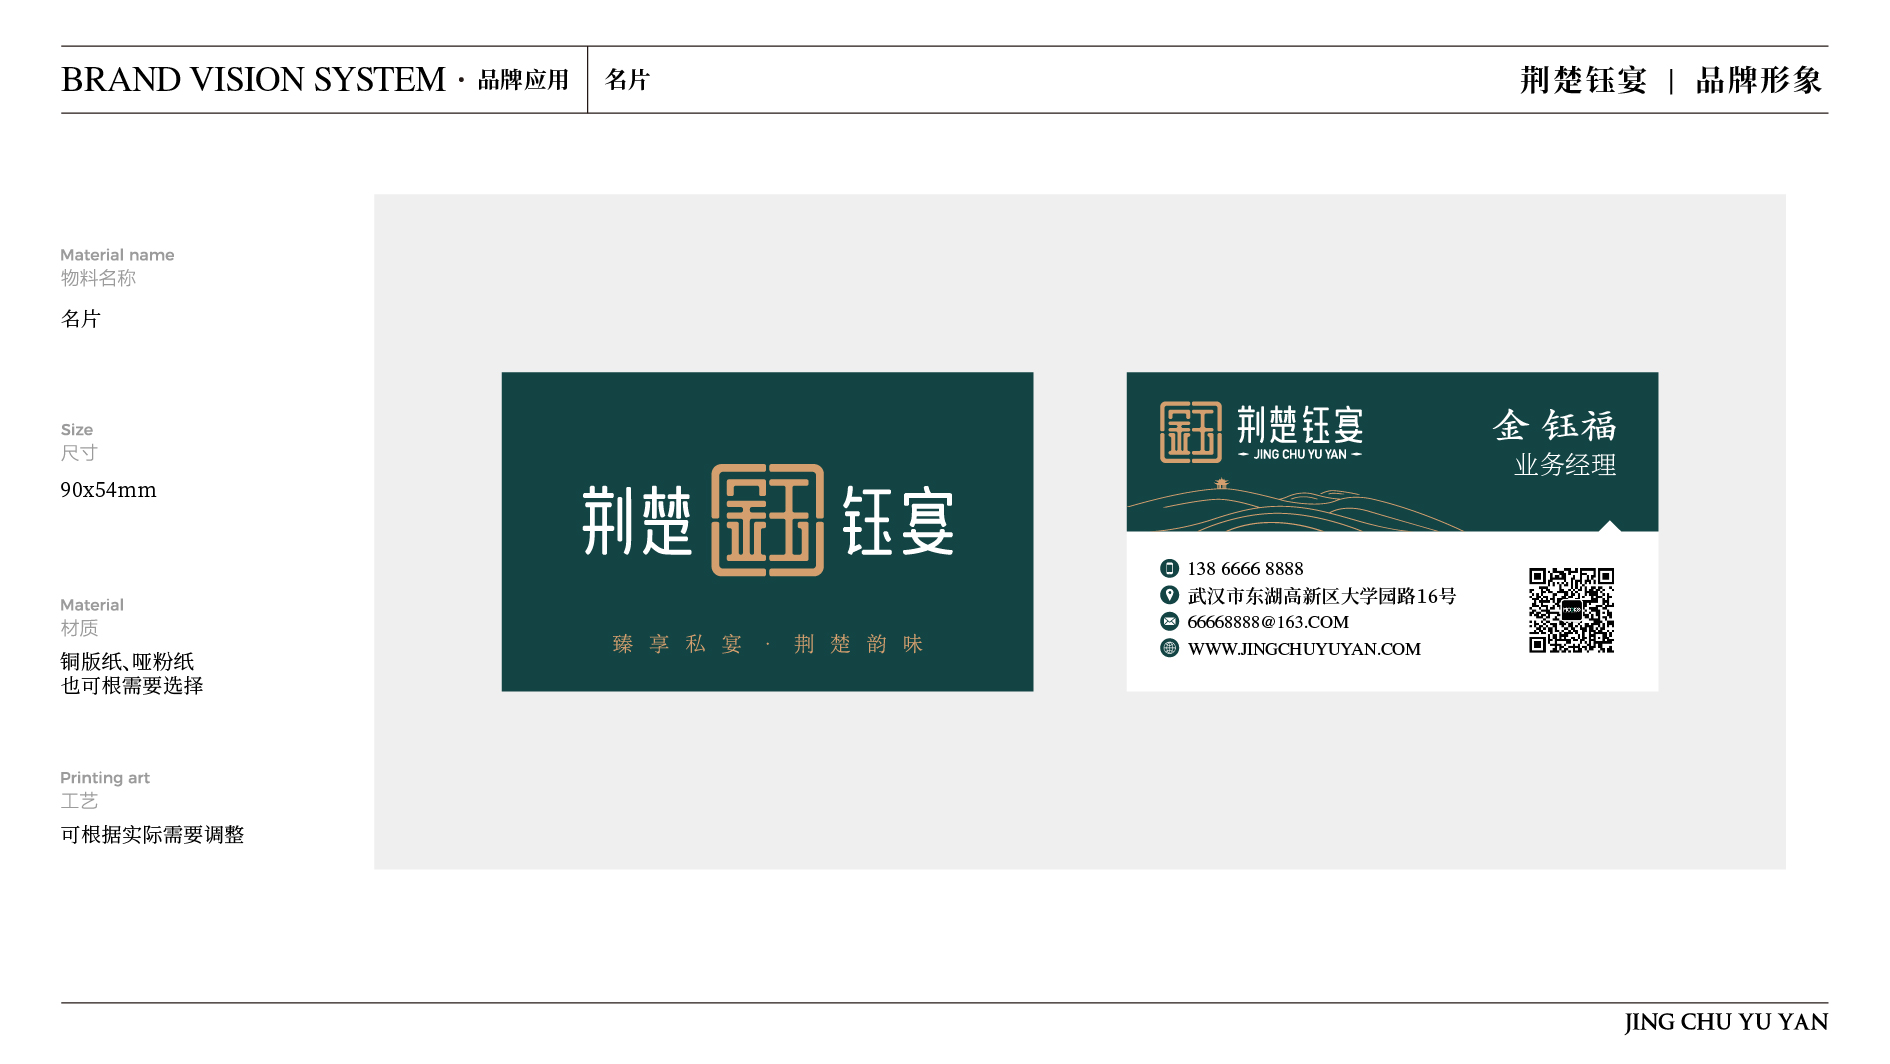Click the 品牌应用 header label
Viewport: 1890px width, 1064px height.
point(523,80)
